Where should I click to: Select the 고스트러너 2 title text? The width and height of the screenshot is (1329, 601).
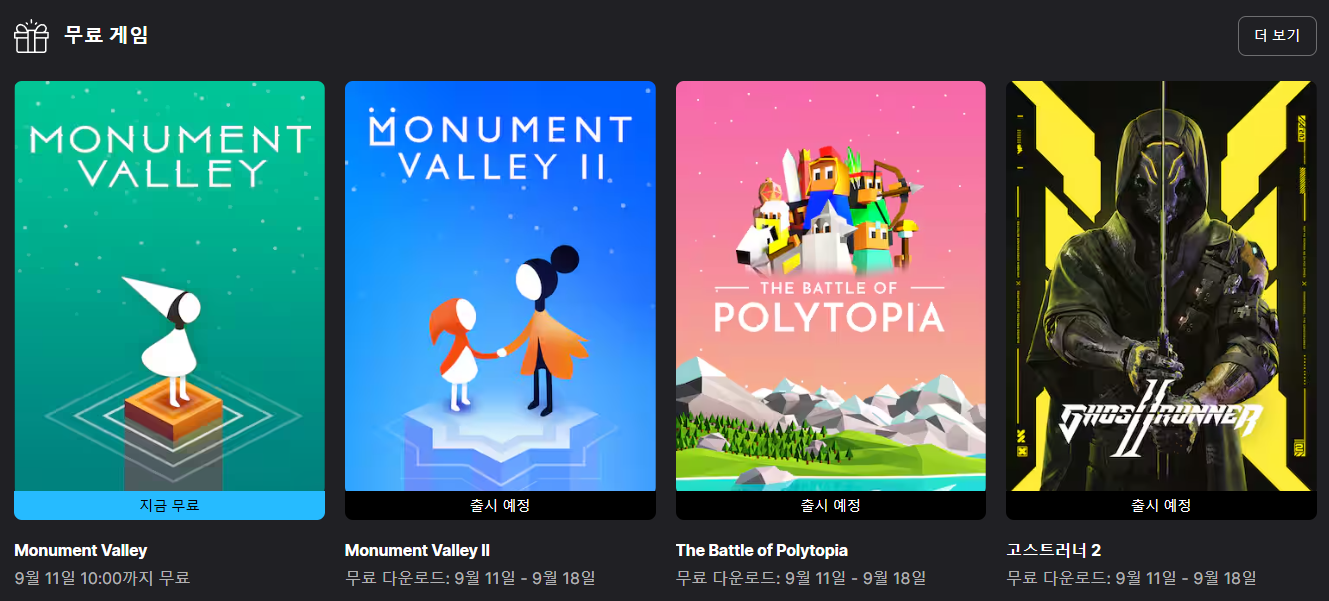click(x=1053, y=550)
